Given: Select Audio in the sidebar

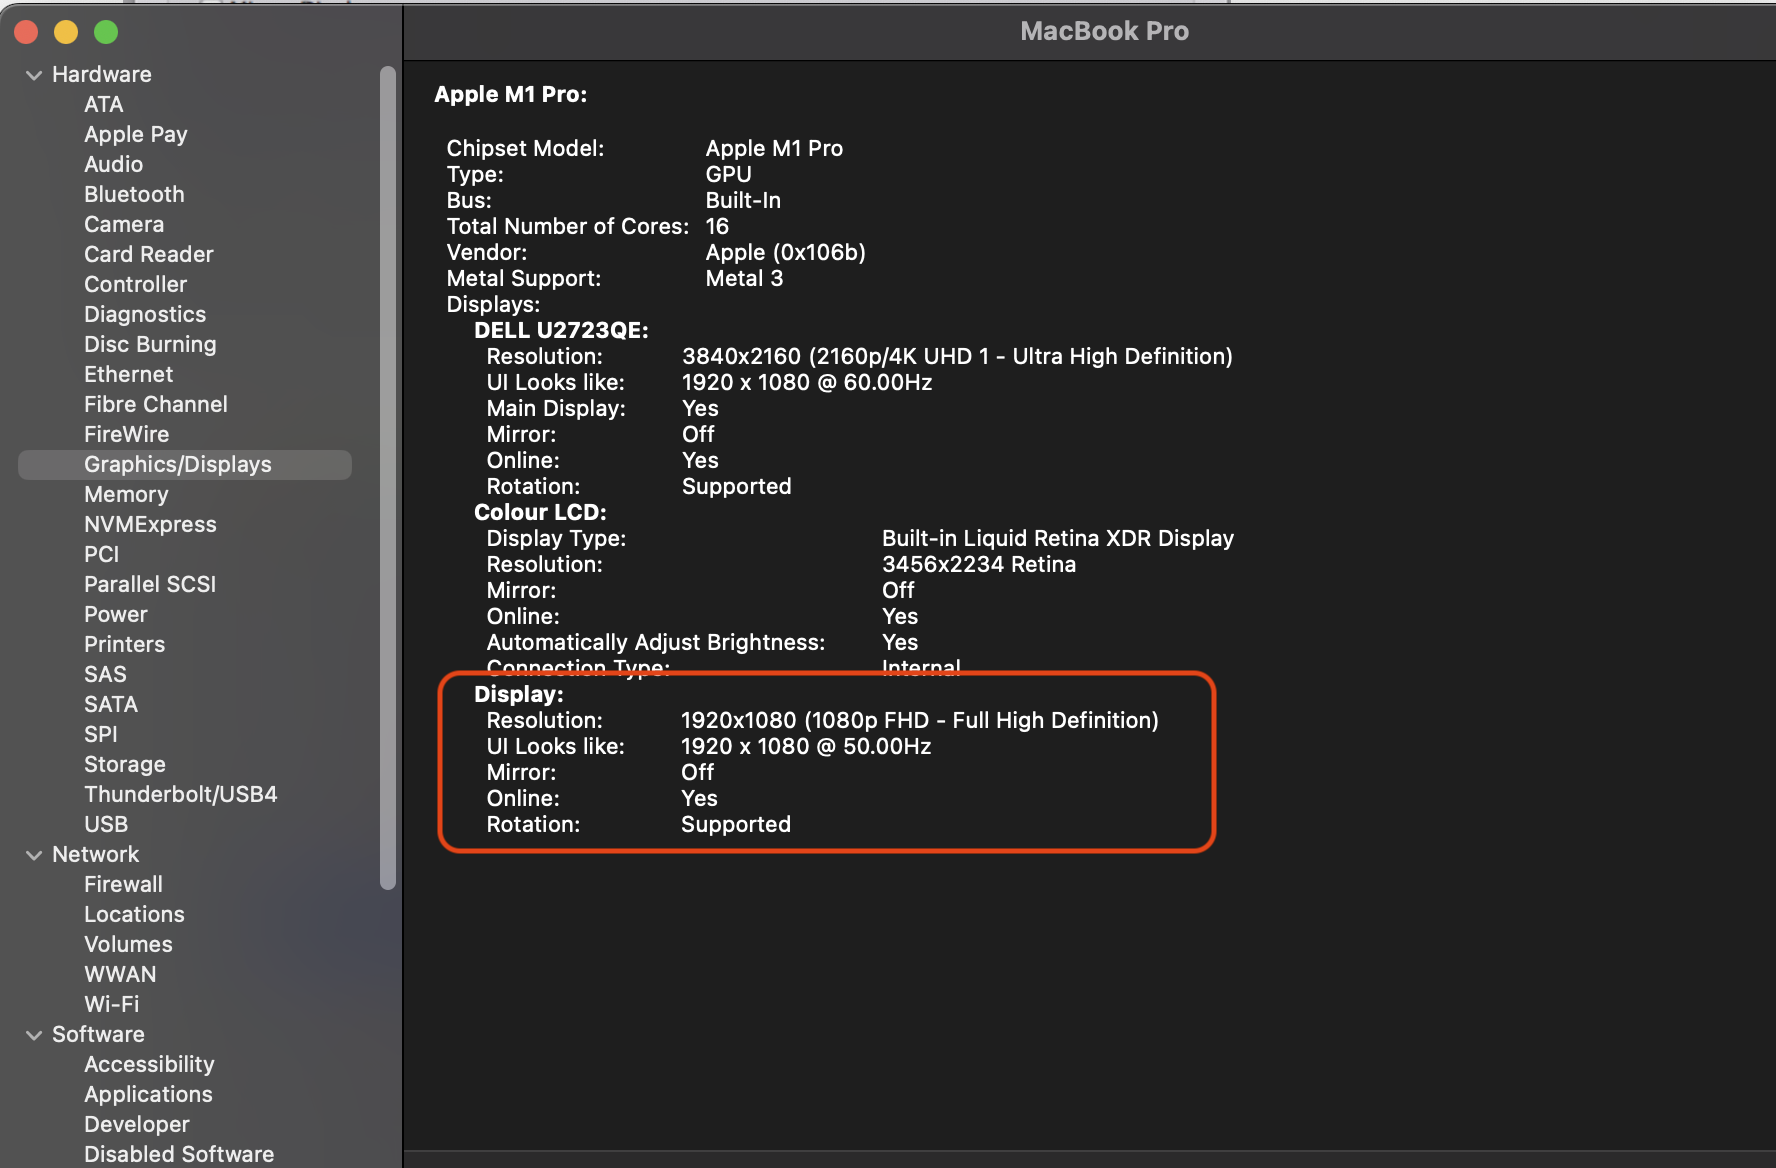Looking at the screenshot, I should pos(113,165).
